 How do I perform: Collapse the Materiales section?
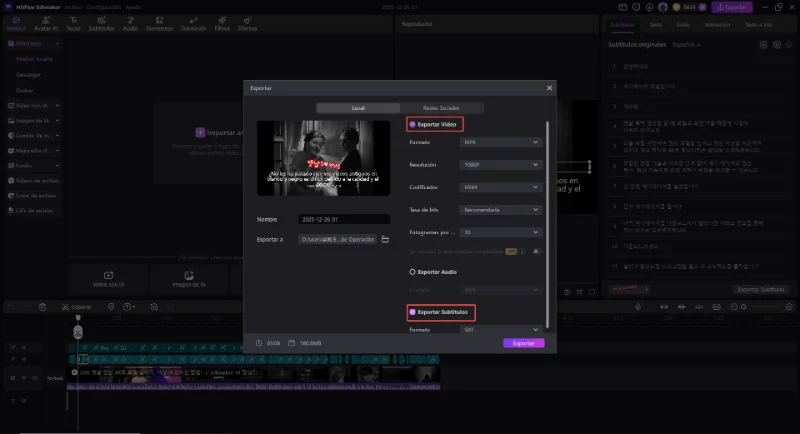tap(57, 44)
